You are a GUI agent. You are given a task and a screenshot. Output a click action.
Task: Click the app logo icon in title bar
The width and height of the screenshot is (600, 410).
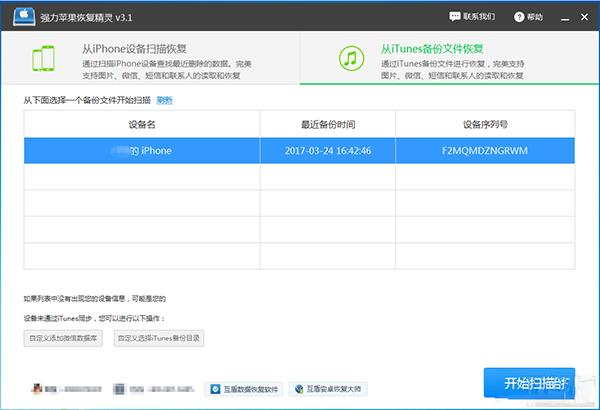[x=24, y=17]
